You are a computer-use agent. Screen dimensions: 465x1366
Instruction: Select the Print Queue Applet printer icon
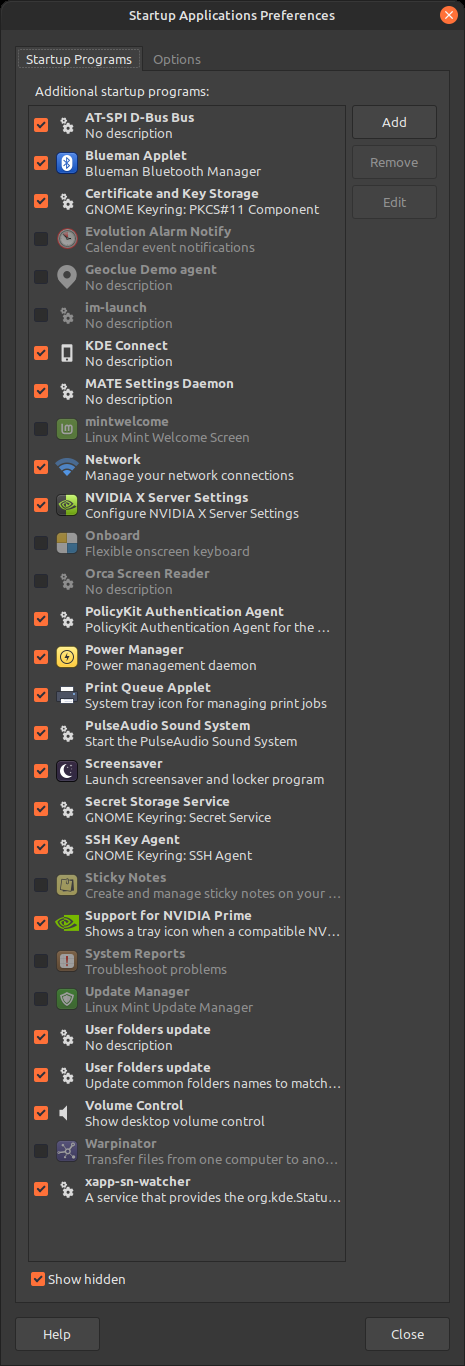pos(67,695)
